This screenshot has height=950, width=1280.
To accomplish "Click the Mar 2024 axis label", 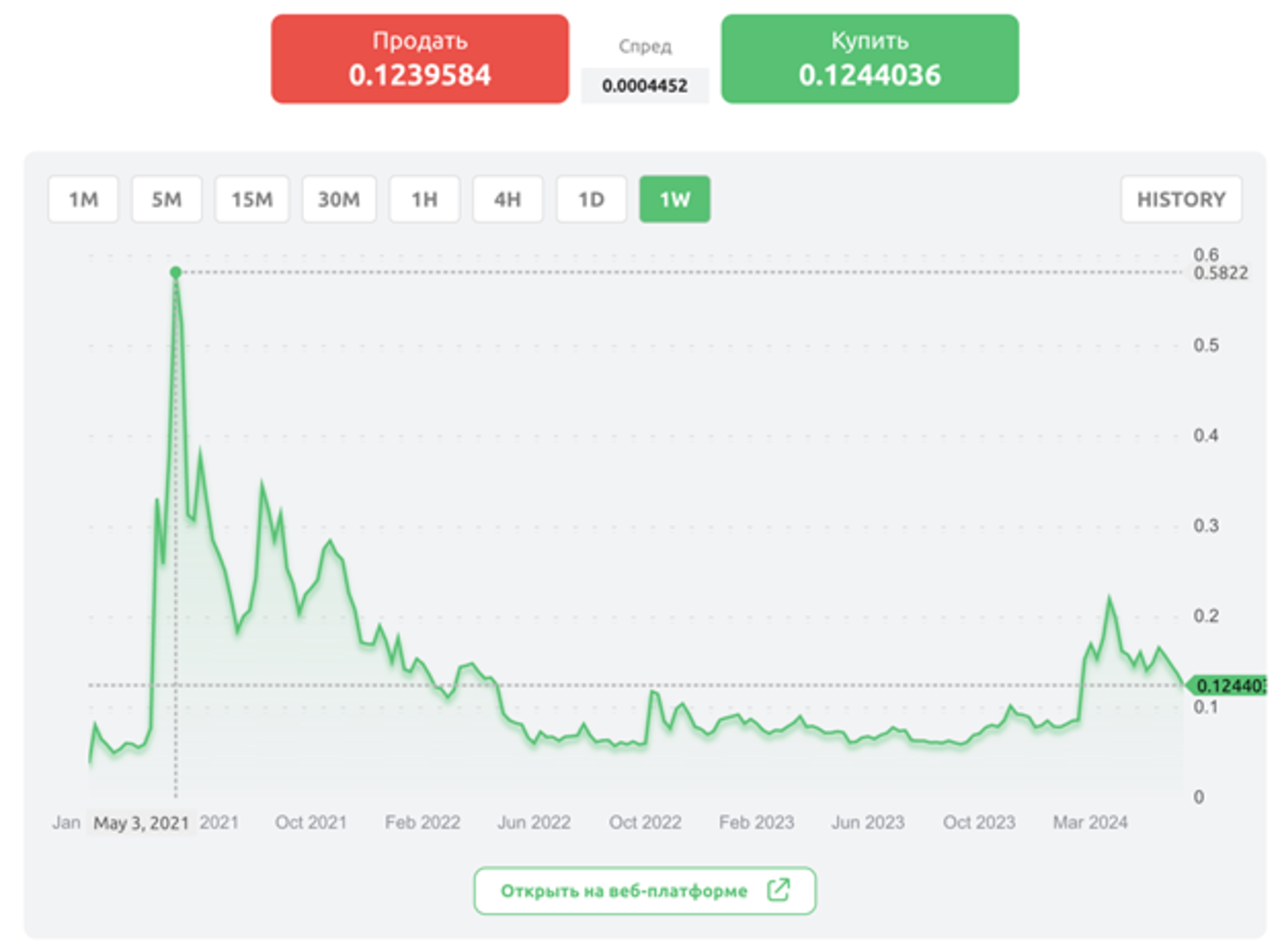I will [x=1089, y=823].
